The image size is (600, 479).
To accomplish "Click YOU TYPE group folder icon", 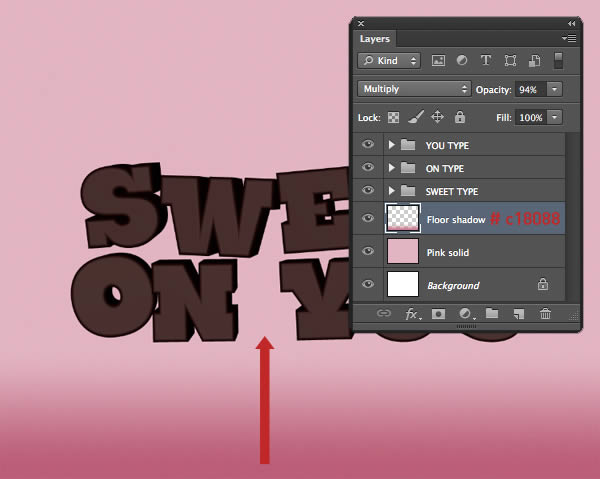I will pyautogui.click(x=408, y=145).
